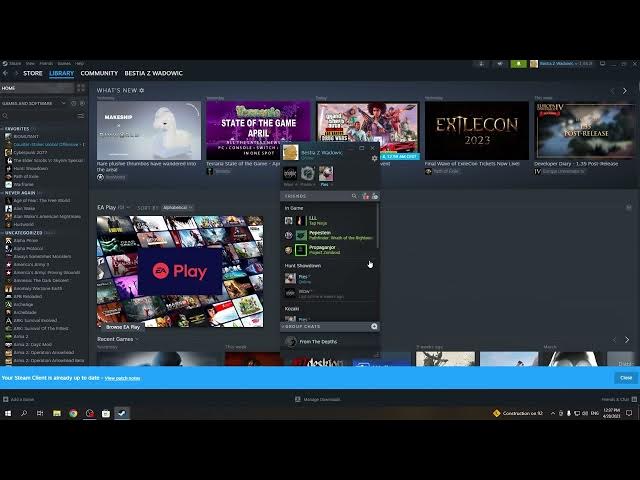The height and width of the screenshot is (480, 640).
Task: Open the STORE tab
Action: click(x=33, y=73)
